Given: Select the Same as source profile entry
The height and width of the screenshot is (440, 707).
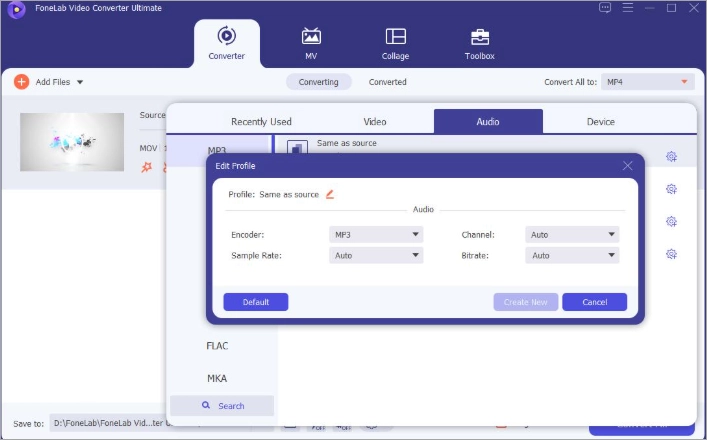Looking at the screenshot, I should click(347, 143).
